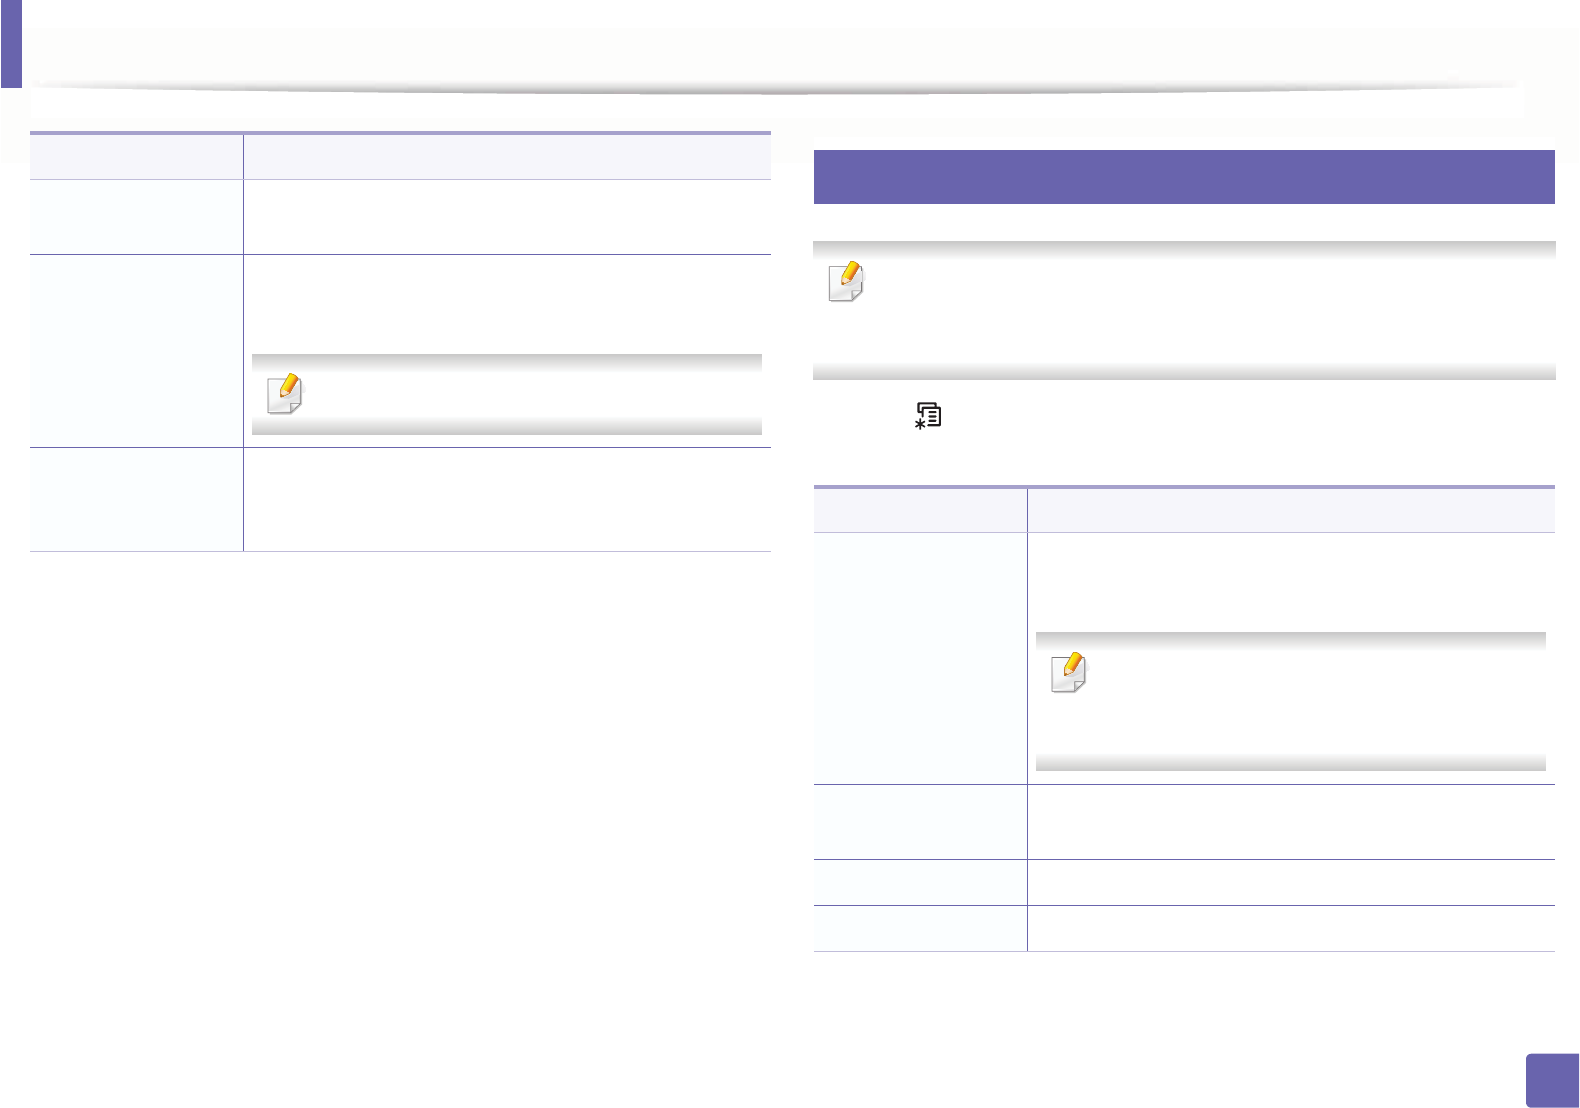Click the tall first-row narrow cell in the right table
Screen dimensions: 1580x1108
(x=920, y=658)
